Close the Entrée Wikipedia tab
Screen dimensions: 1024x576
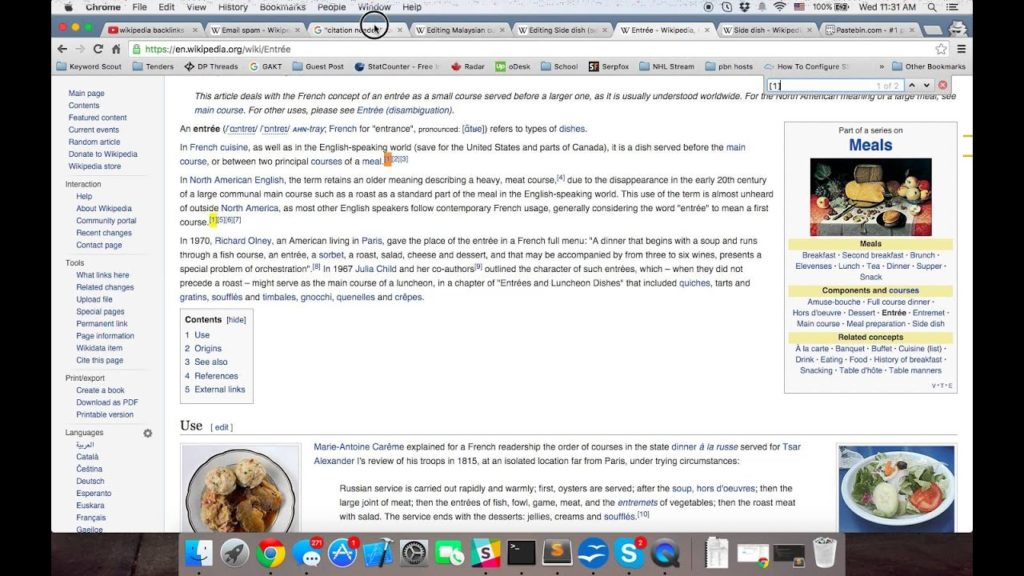click(707, 30)
